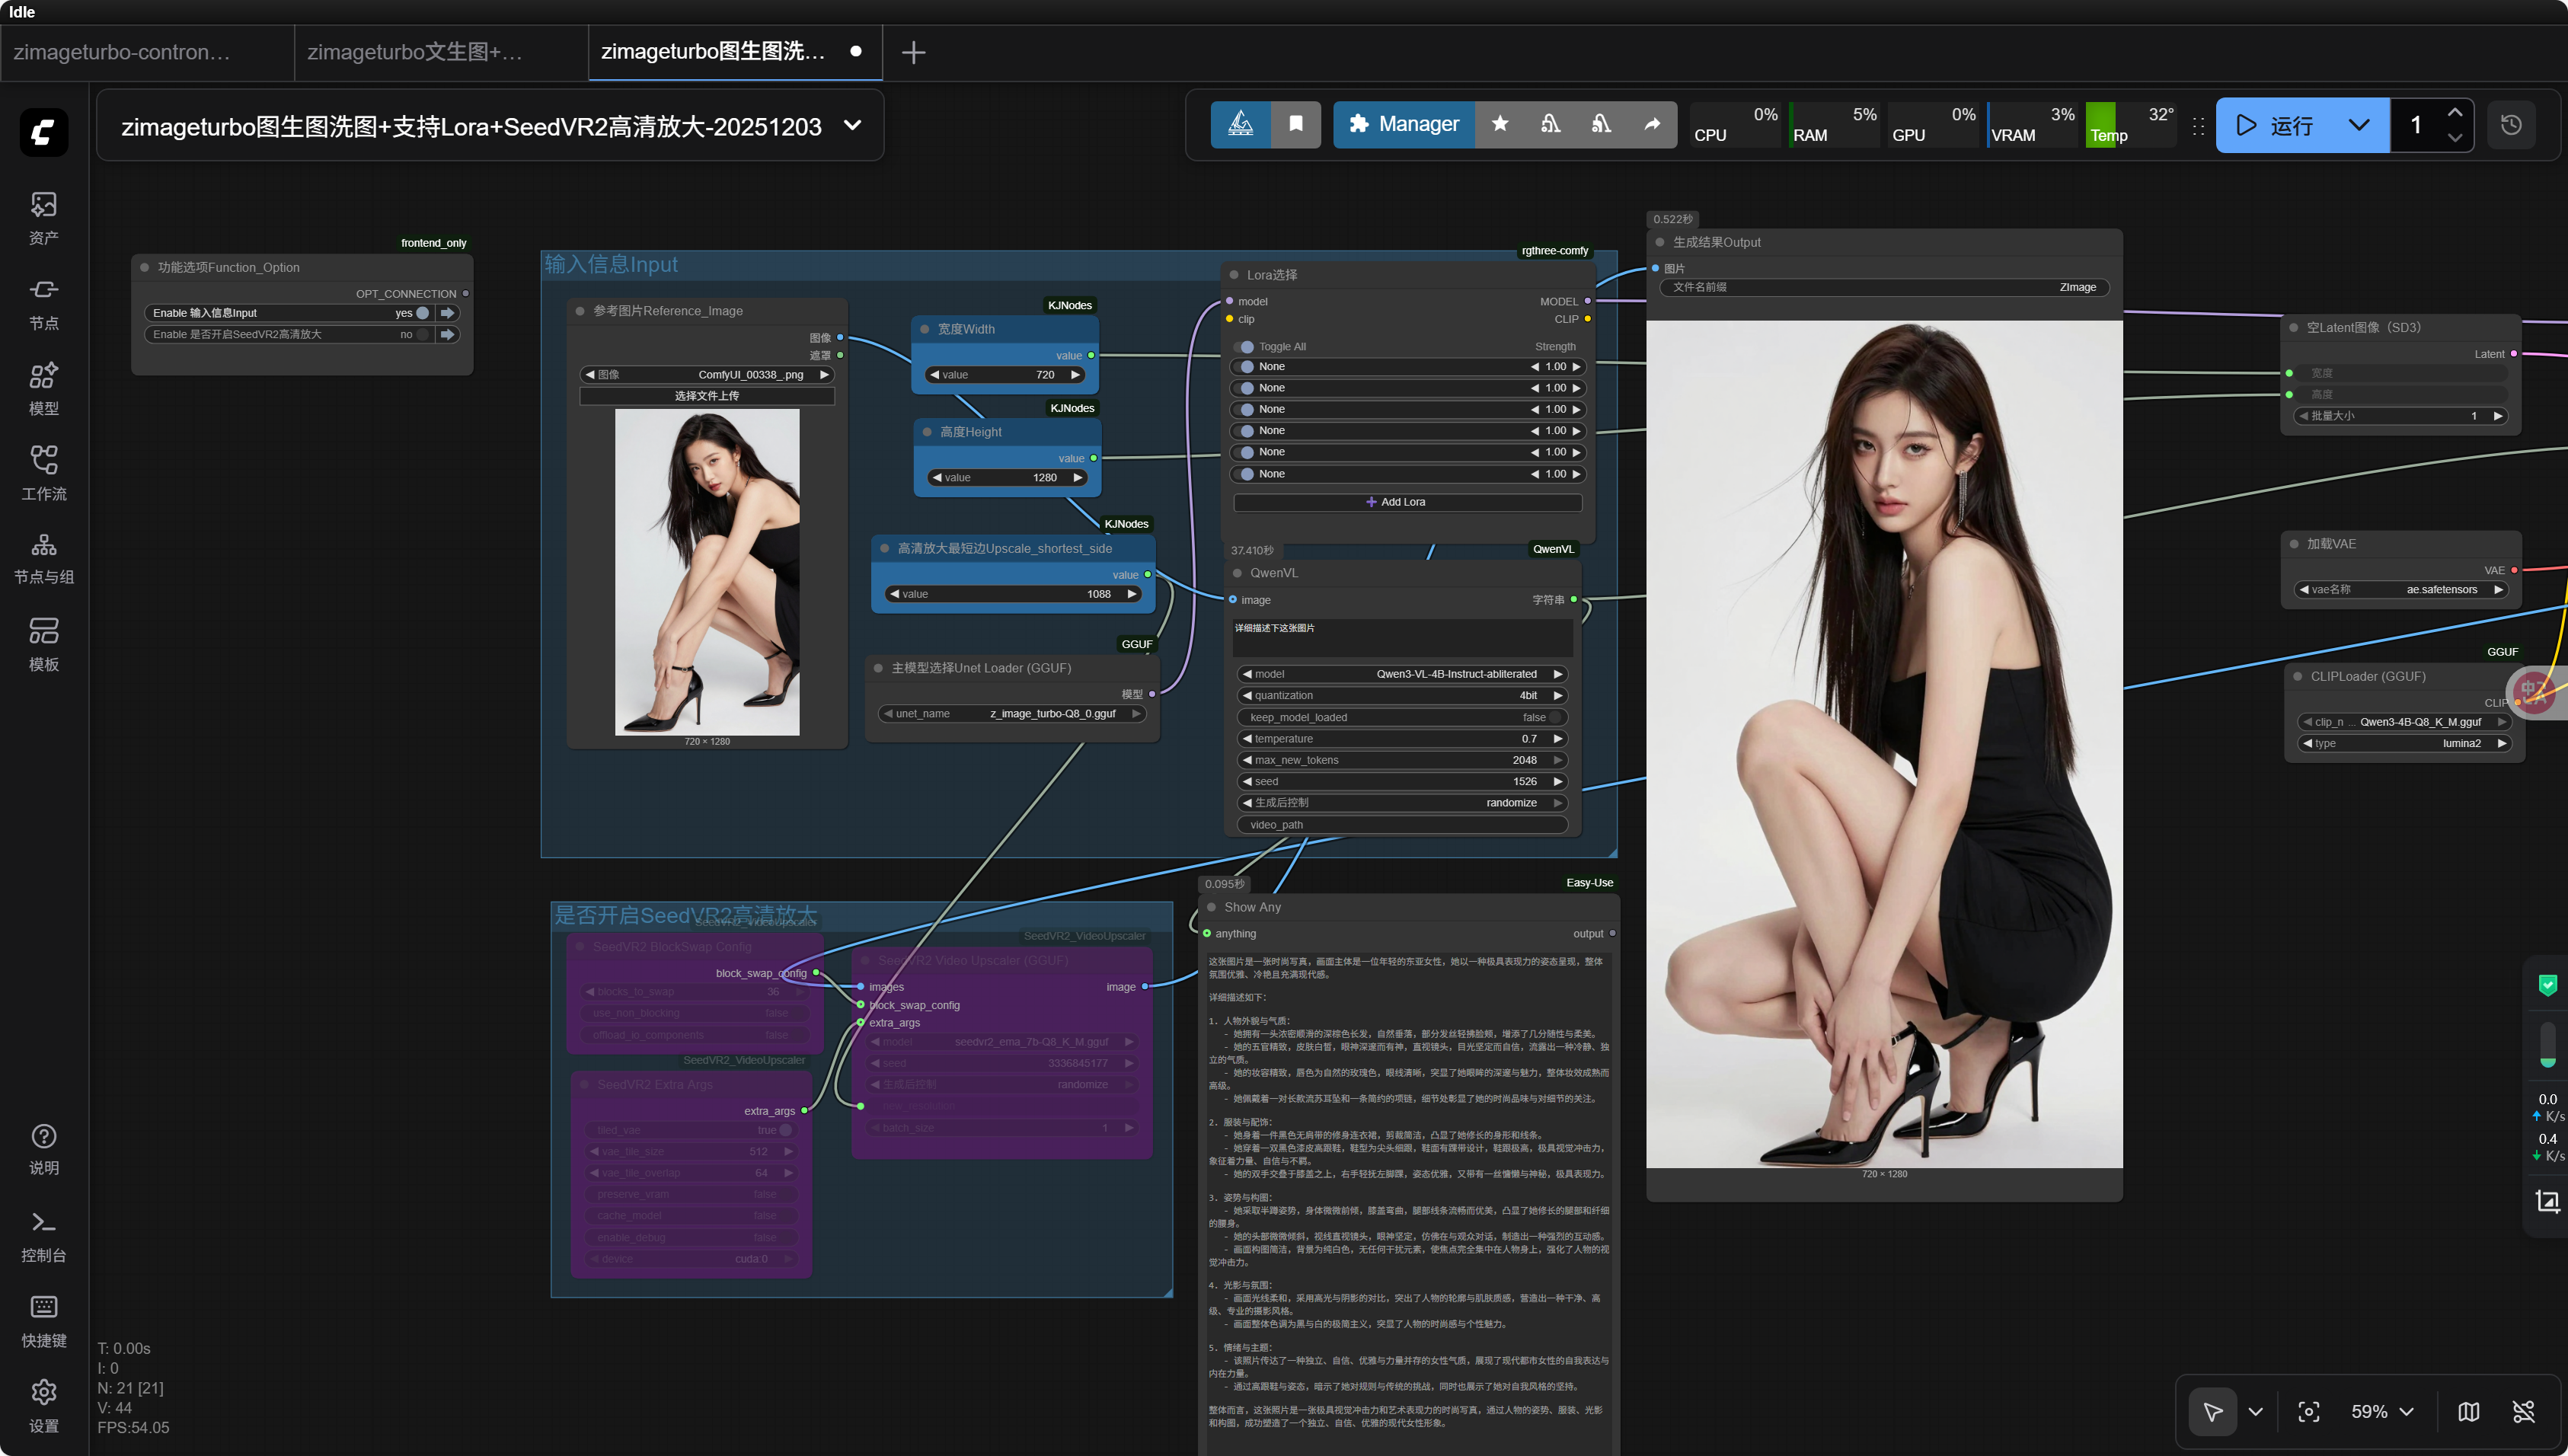This screenshot has width=2568, height=1456.
Task: Click the star favorite icon in toolbar
Action: 1500,124
